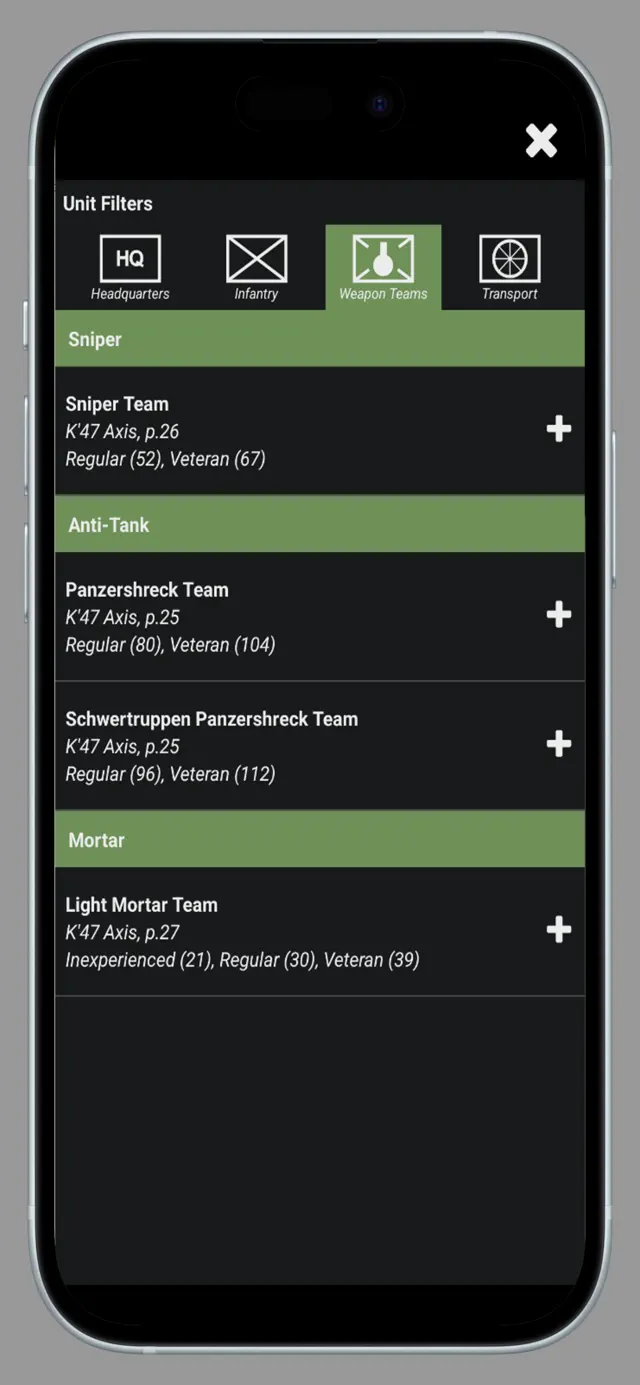Click the grenade symbol for Weapon Teams
This screenshot has height=1385, width=640.
tap(383, 257)
